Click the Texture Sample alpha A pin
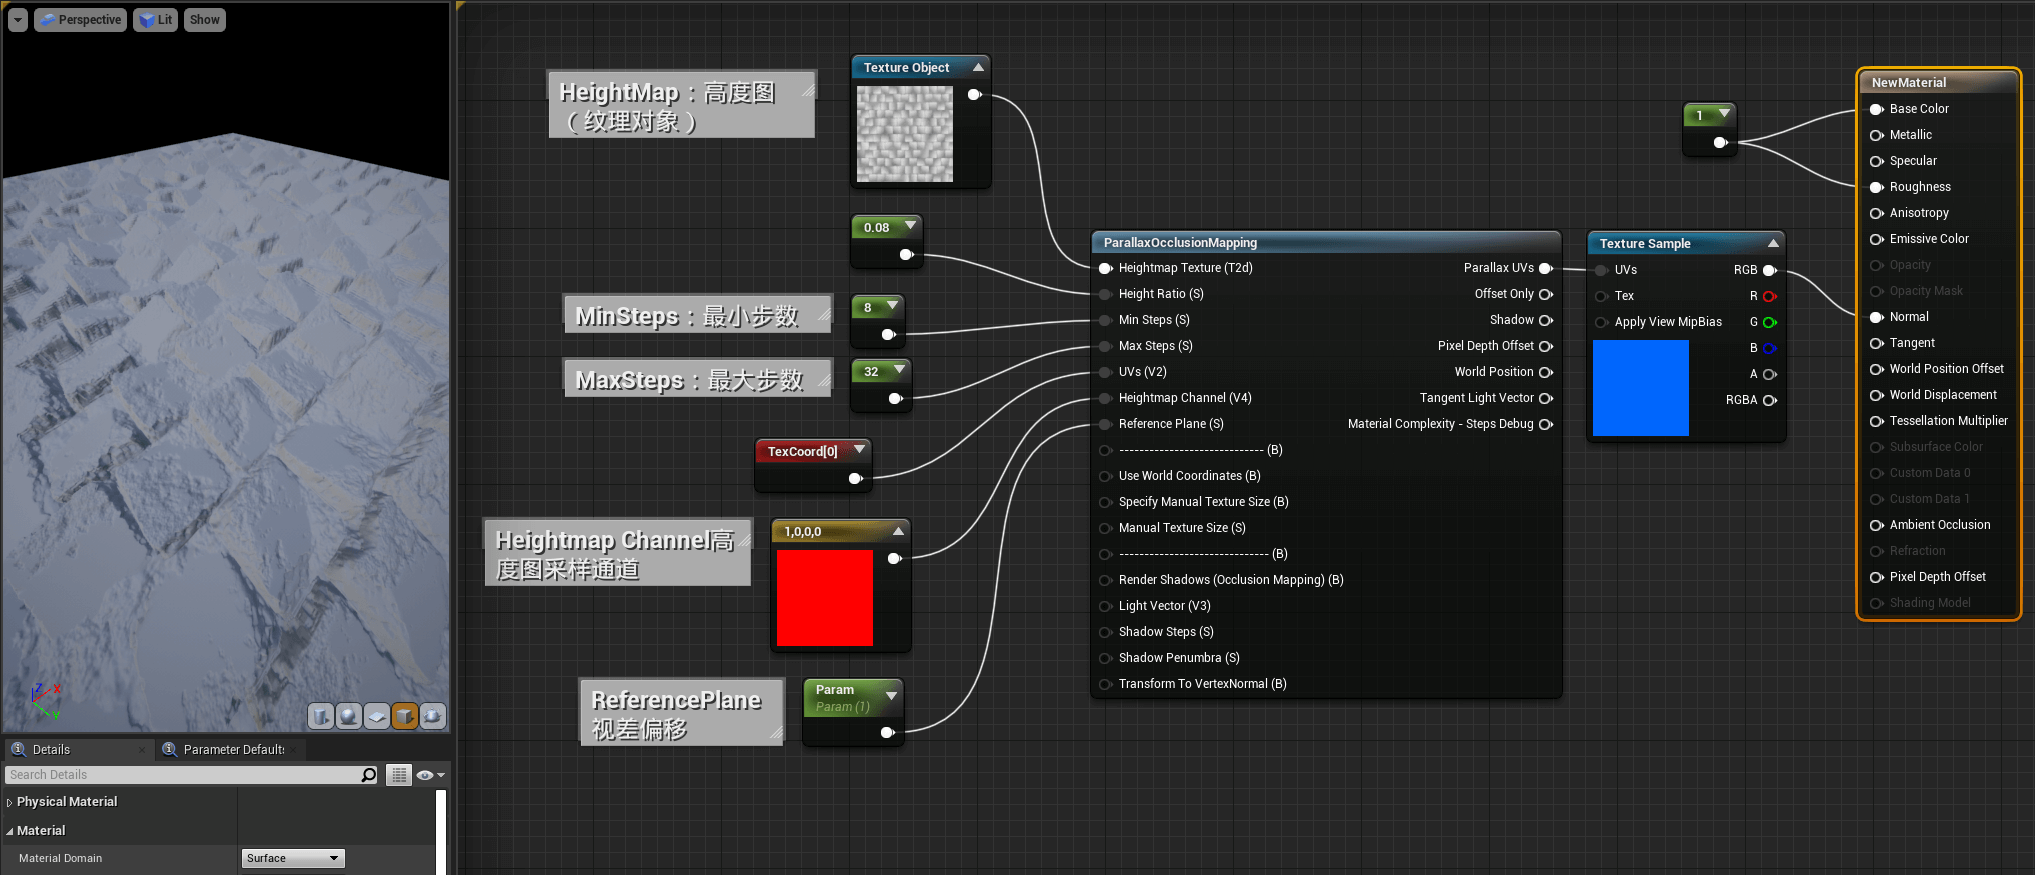The width and height of the screenshot is (2035, 875). pyautogui.click(x=1770, y=374)
